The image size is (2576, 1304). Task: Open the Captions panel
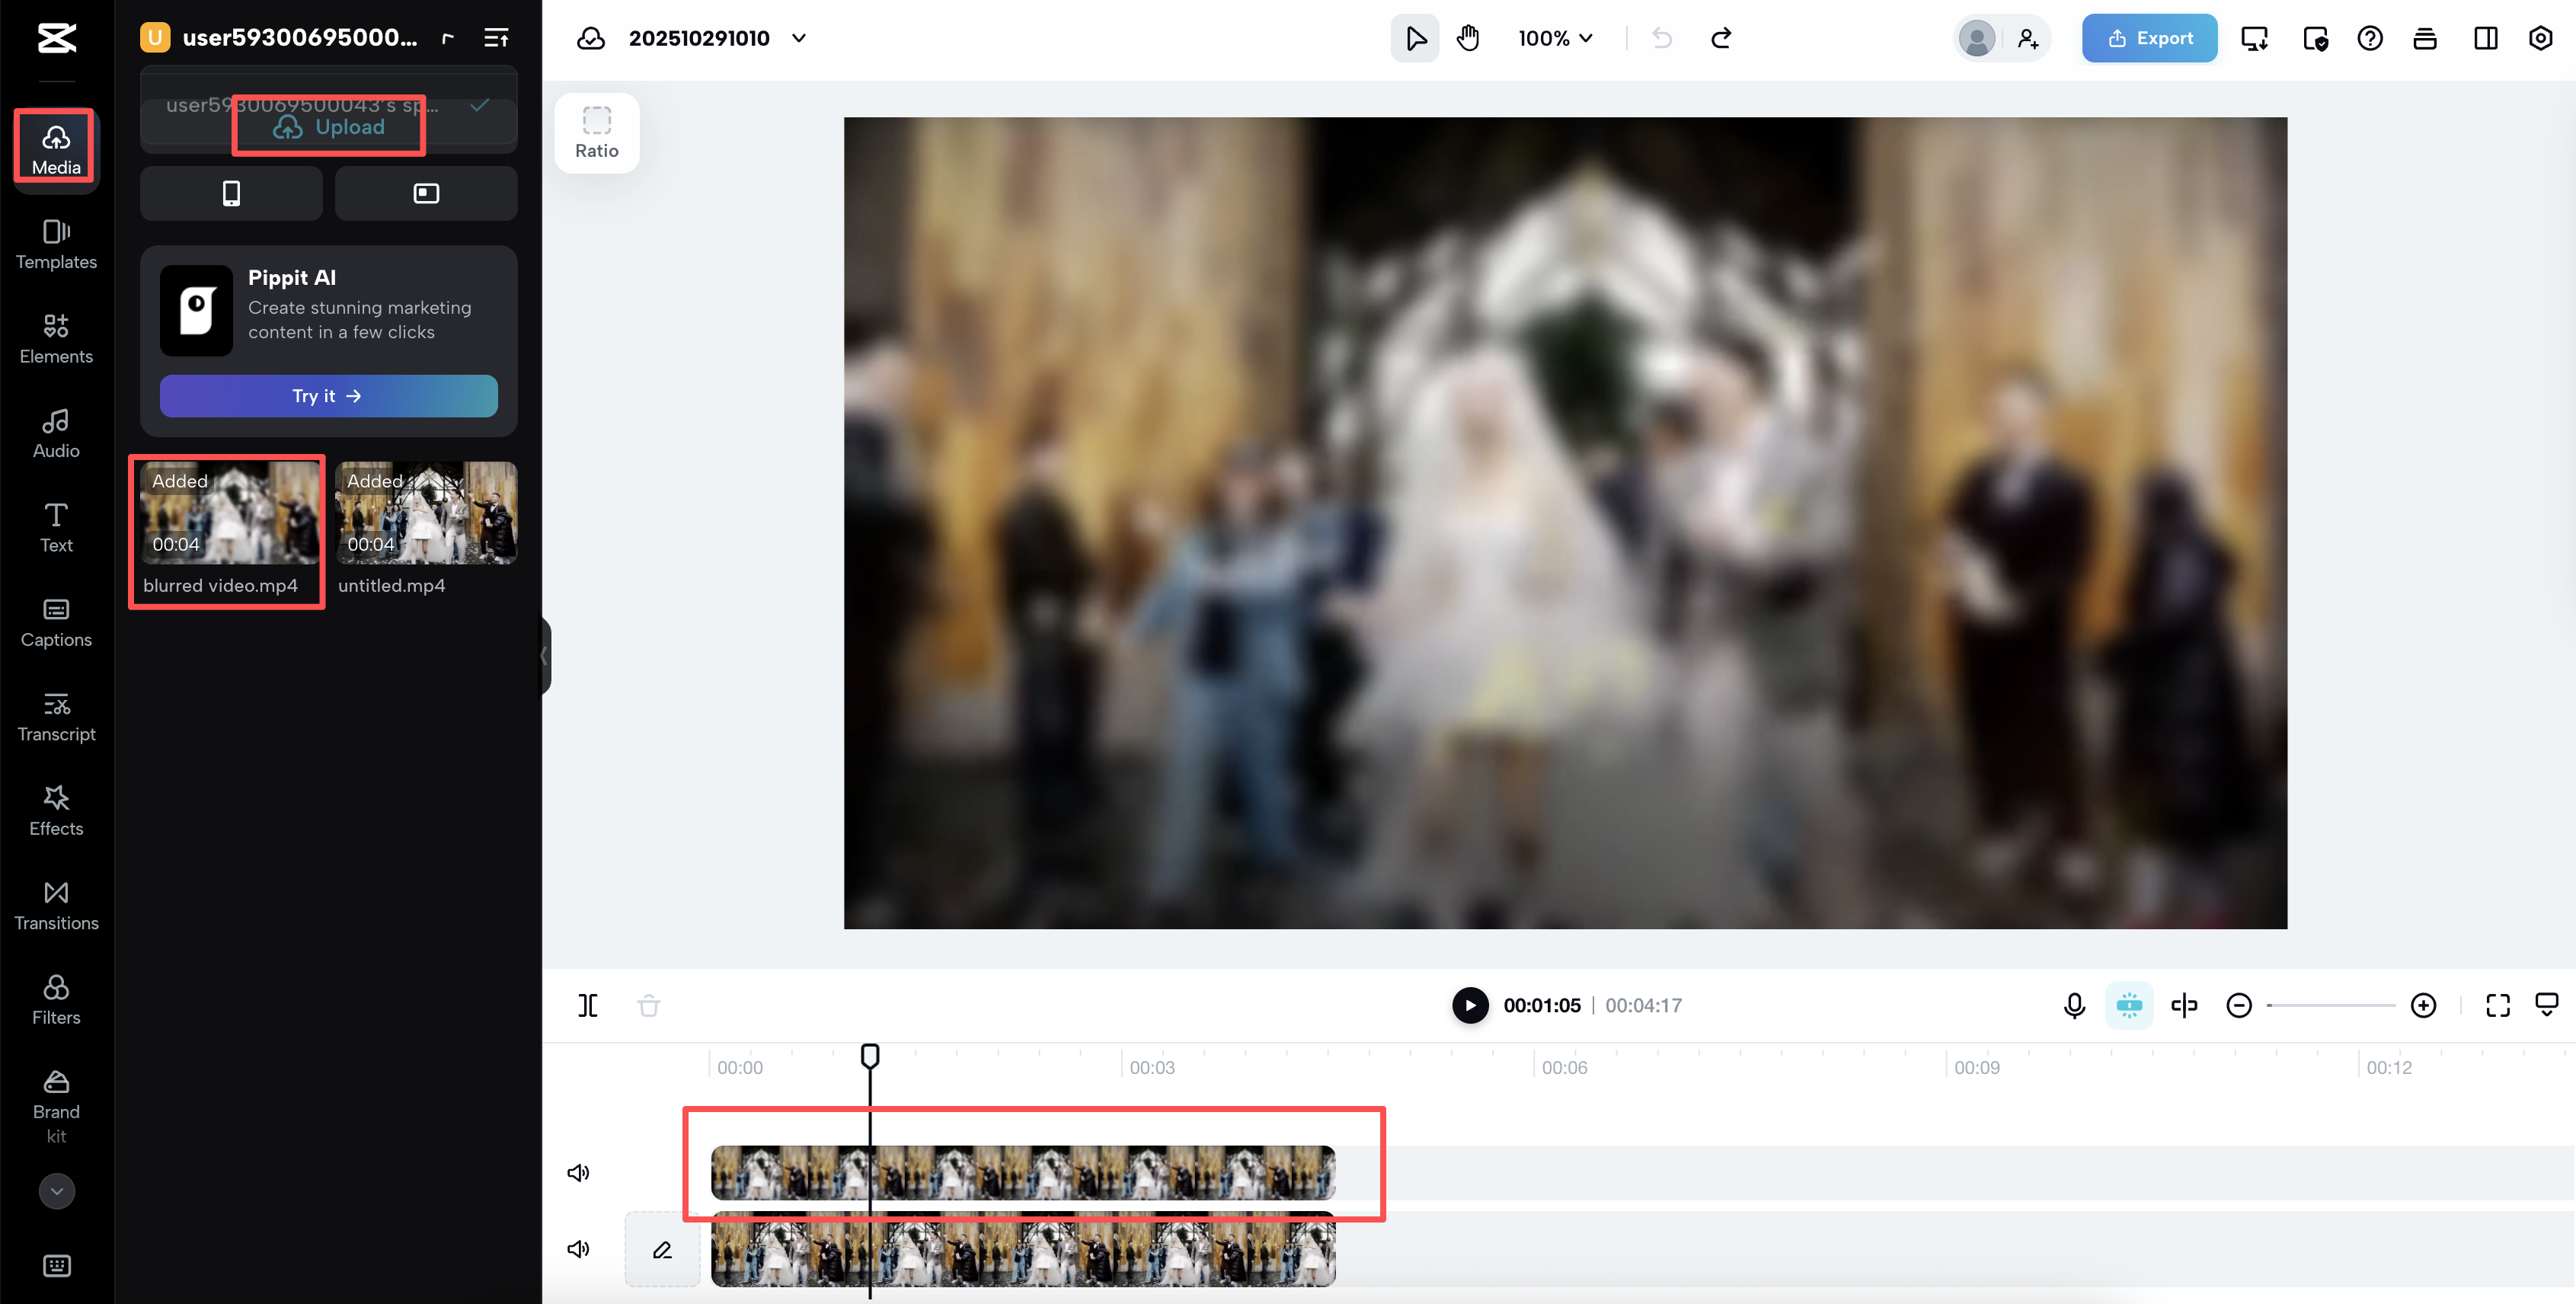coord(55,622)
